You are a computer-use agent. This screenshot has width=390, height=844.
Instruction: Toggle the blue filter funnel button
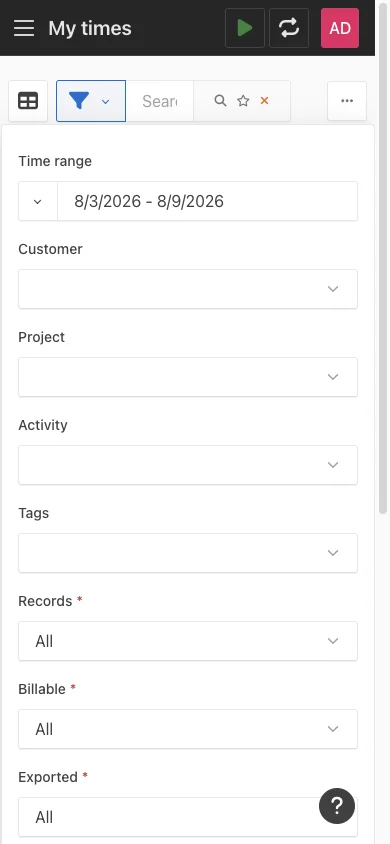coord(91,101)
